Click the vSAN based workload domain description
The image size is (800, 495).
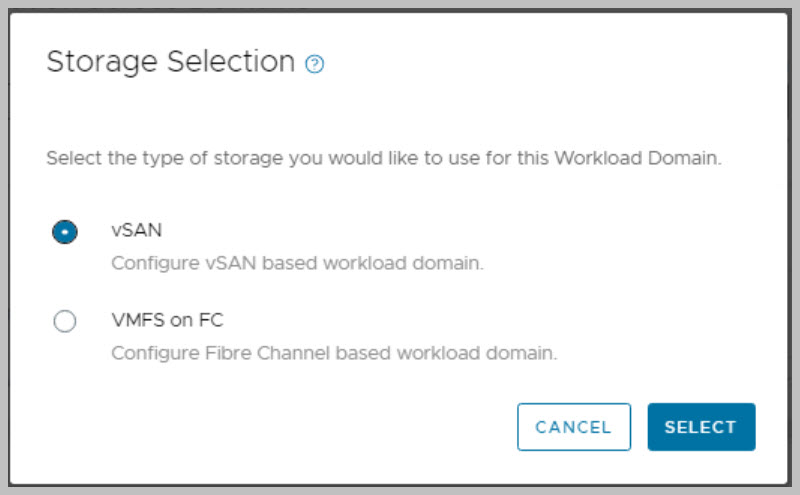click(x=297, y=263)
